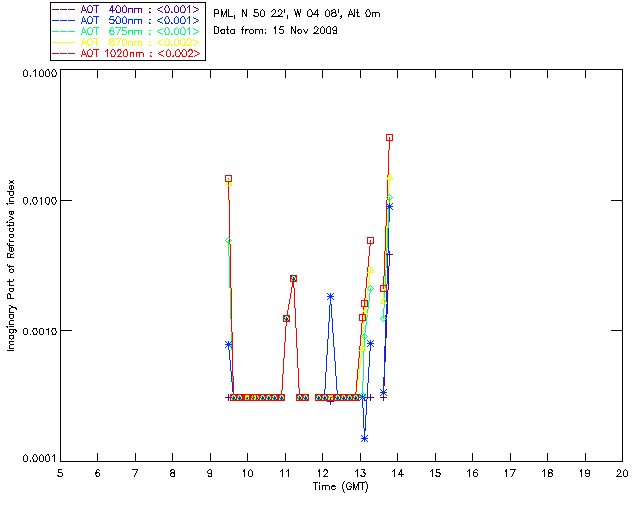Screen dimensions: 640x512
Task: Click the x-axis tick label 10
Action: click(x=247, y=473)
